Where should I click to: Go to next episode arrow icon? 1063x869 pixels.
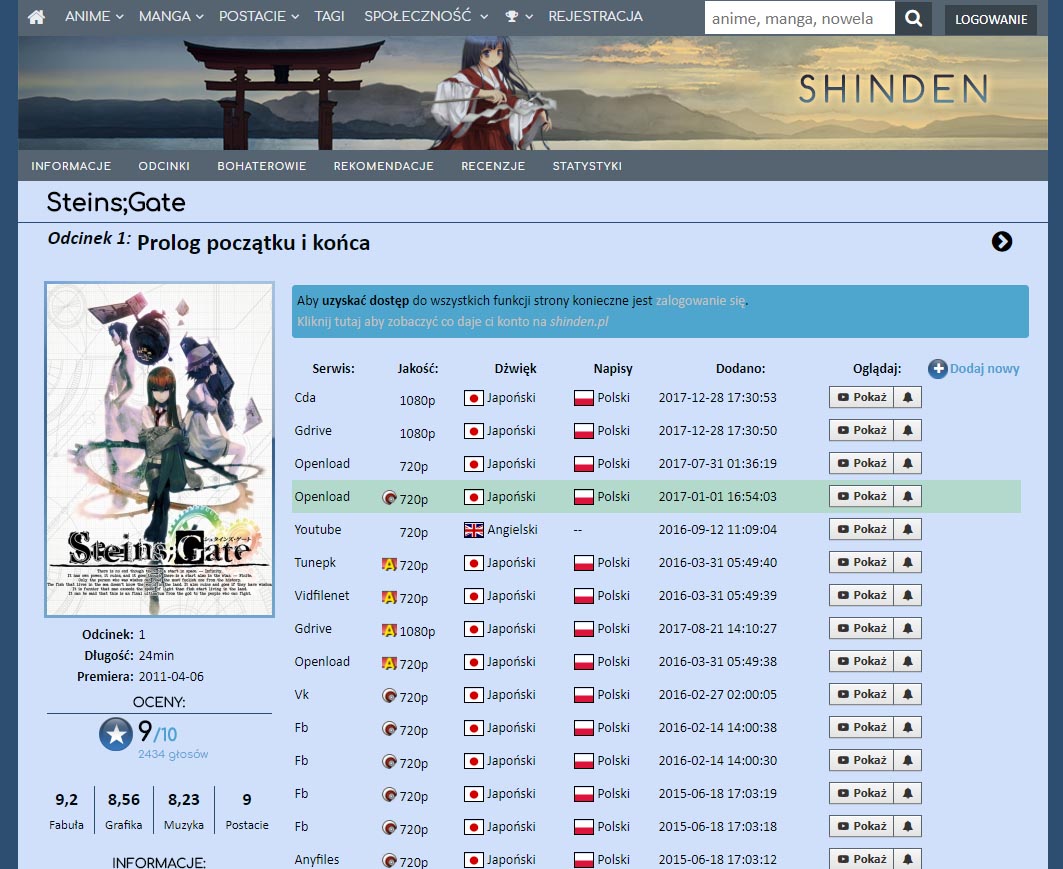click(x=1001, y=241)
